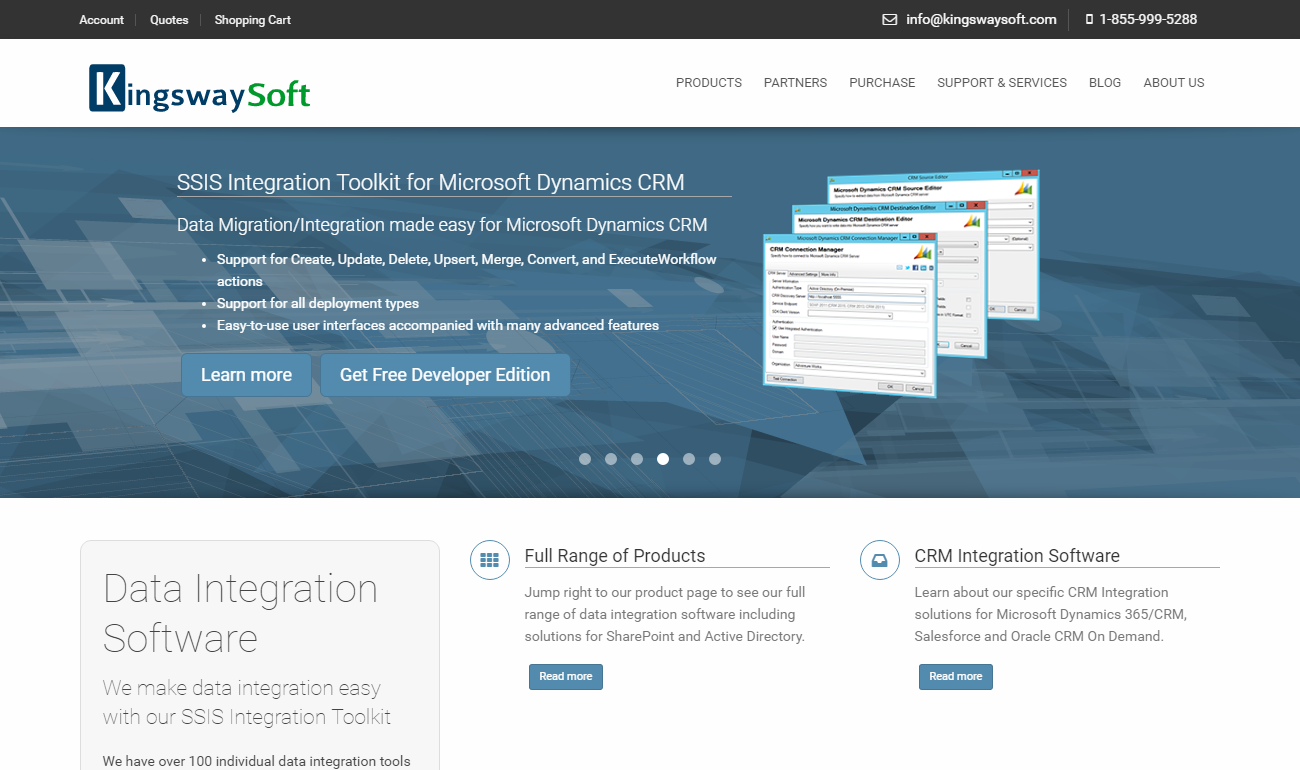1300x770 pixels.
Task: Select the third carousel slide dot
Action: [x=637, y=459]
